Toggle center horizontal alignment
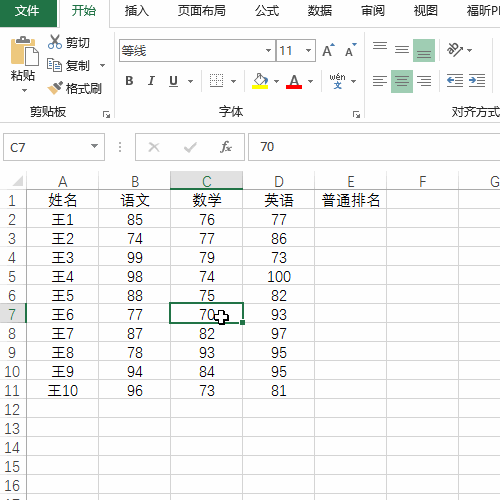Viewport: 500px width, 500px height. click(x=402, y=81)
